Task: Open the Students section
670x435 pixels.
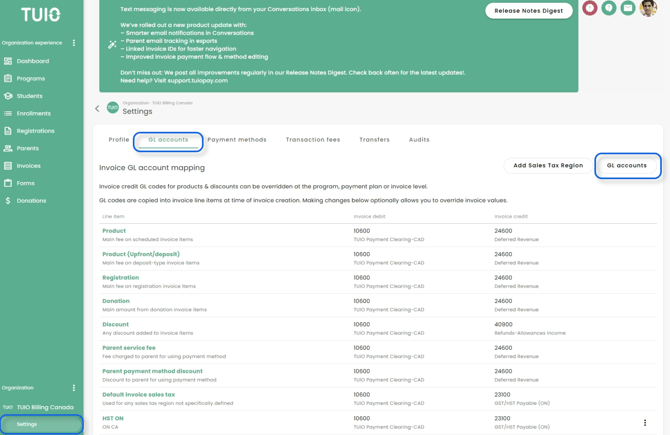Action: pos(29,96)
